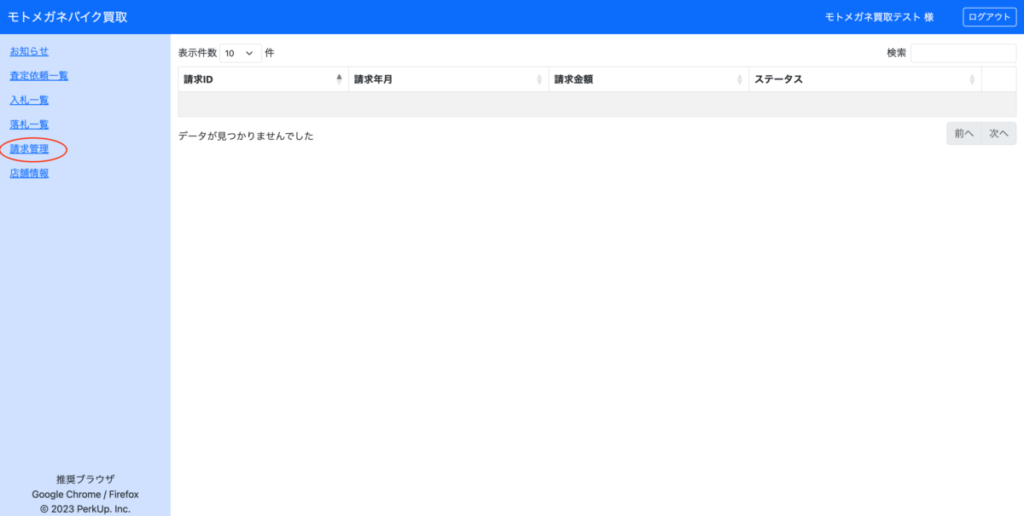Click the ステータス column header label
Screen dimensions: 1024x516
(778, 79)
